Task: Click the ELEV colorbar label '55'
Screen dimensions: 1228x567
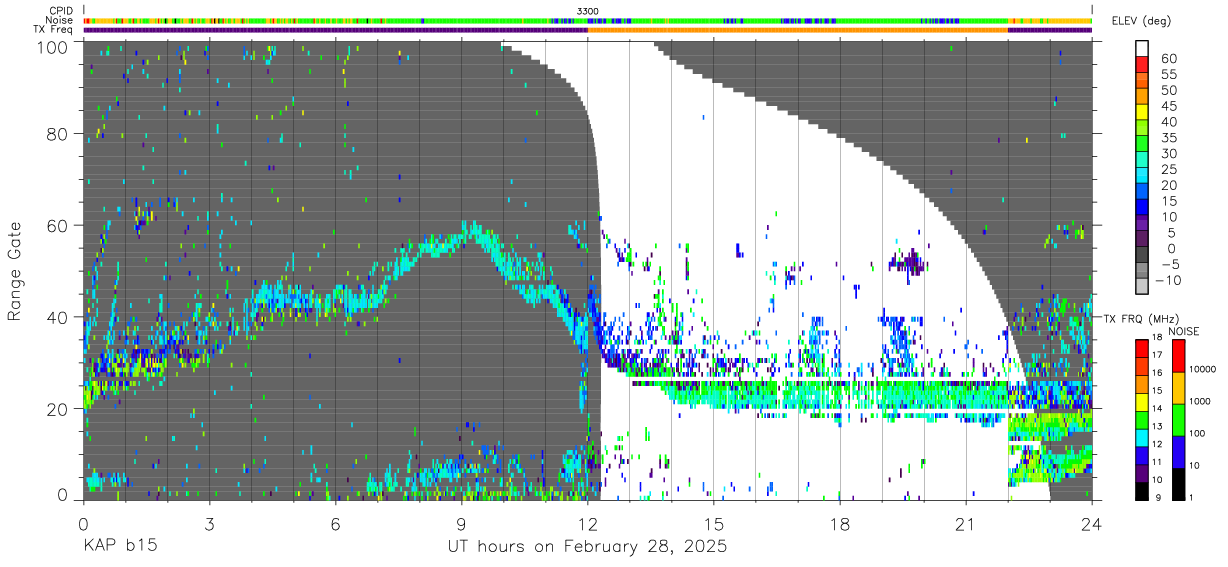Action: 1168,74
